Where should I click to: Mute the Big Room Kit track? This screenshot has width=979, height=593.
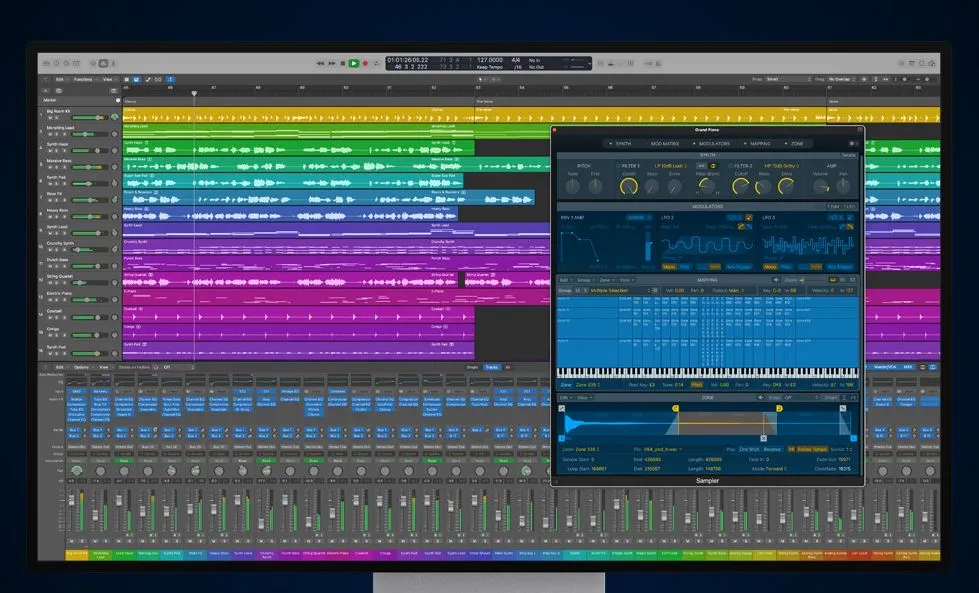51,118
